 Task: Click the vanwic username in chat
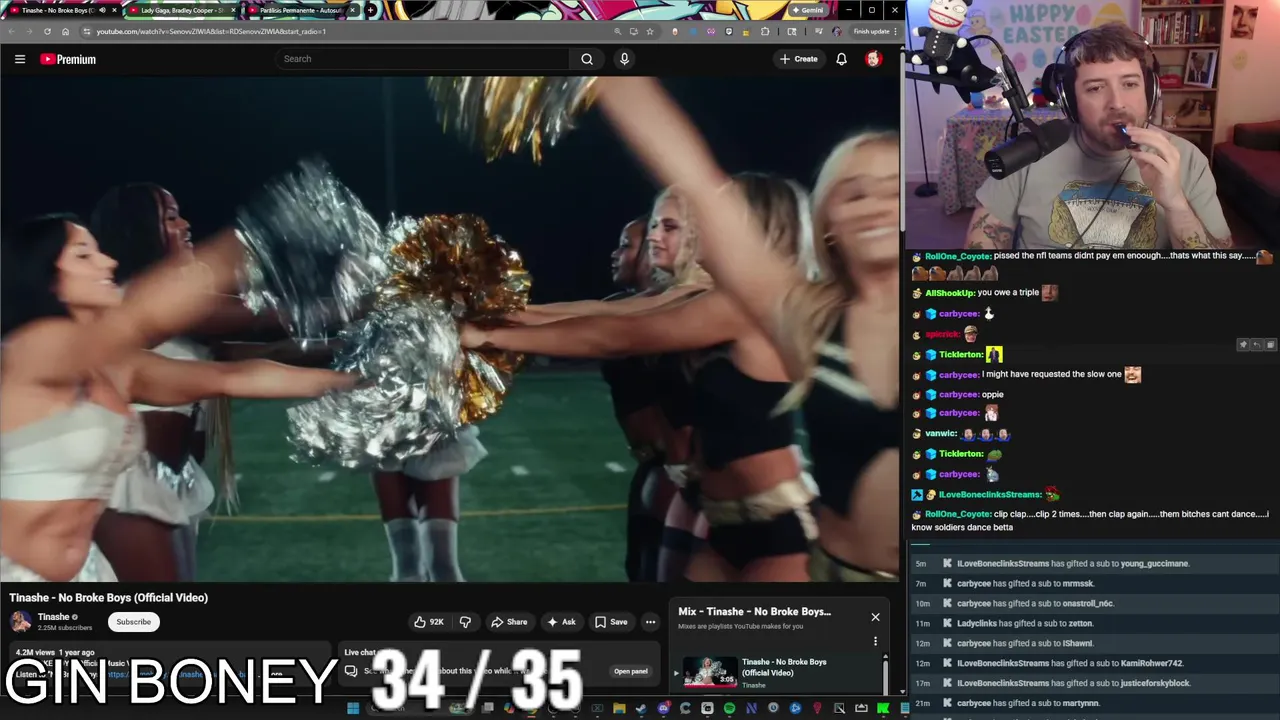pos(940,434)
